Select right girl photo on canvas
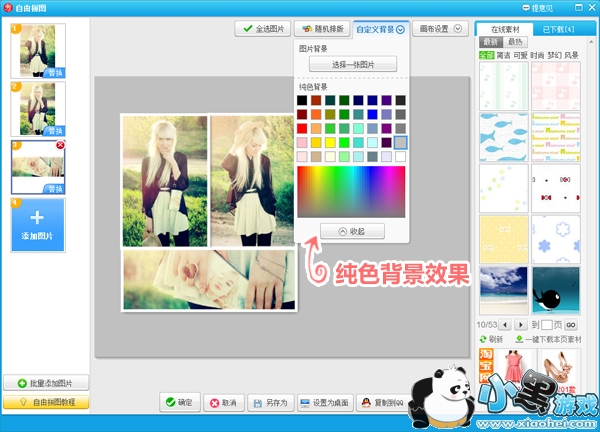The width and height of the screenshot is (600, 432). pos(252,181)
